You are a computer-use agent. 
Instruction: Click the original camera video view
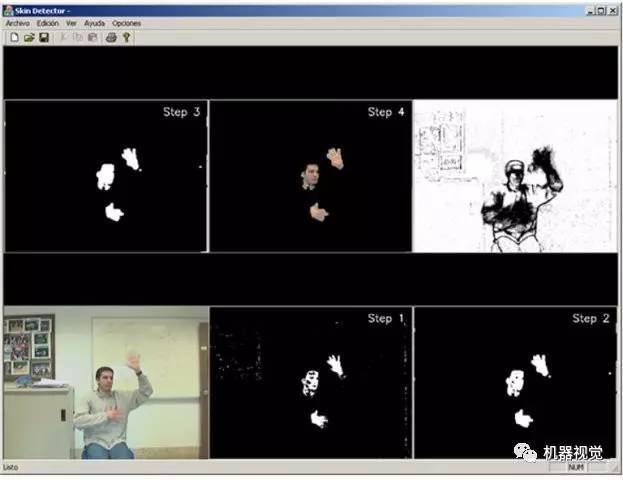106,383
